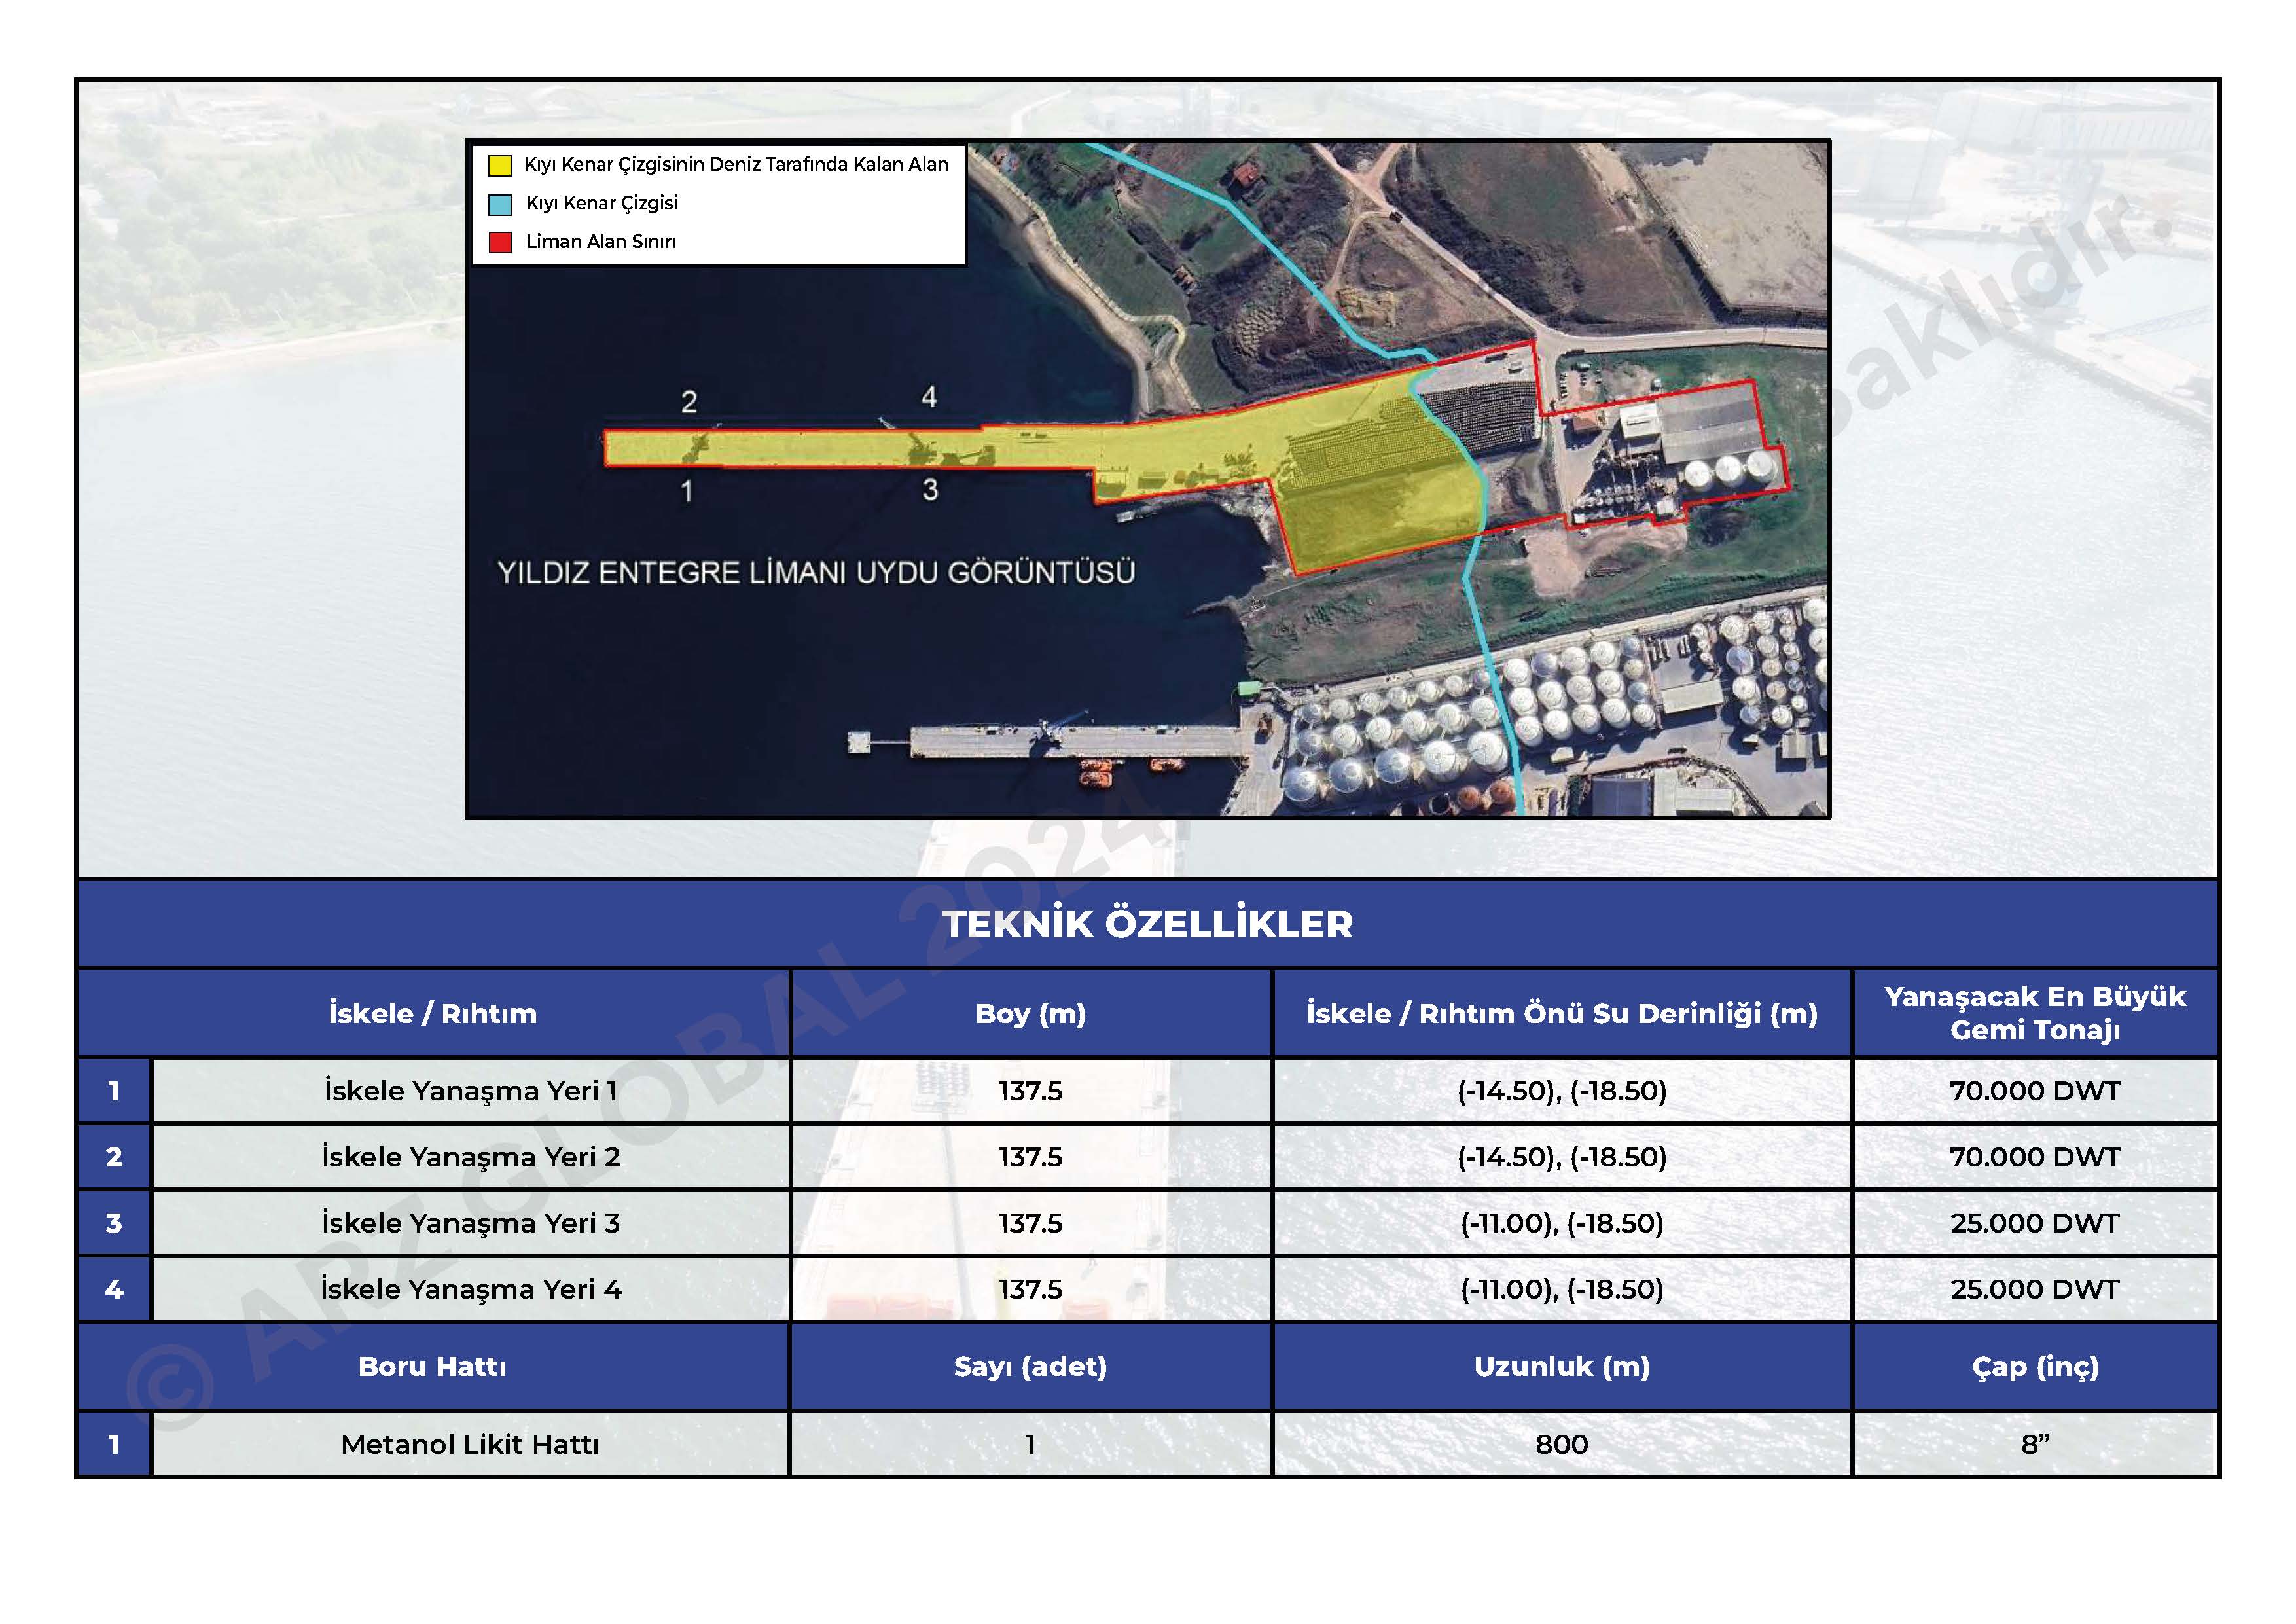Click berth number 4 label on the map

(x=929, y=397)
